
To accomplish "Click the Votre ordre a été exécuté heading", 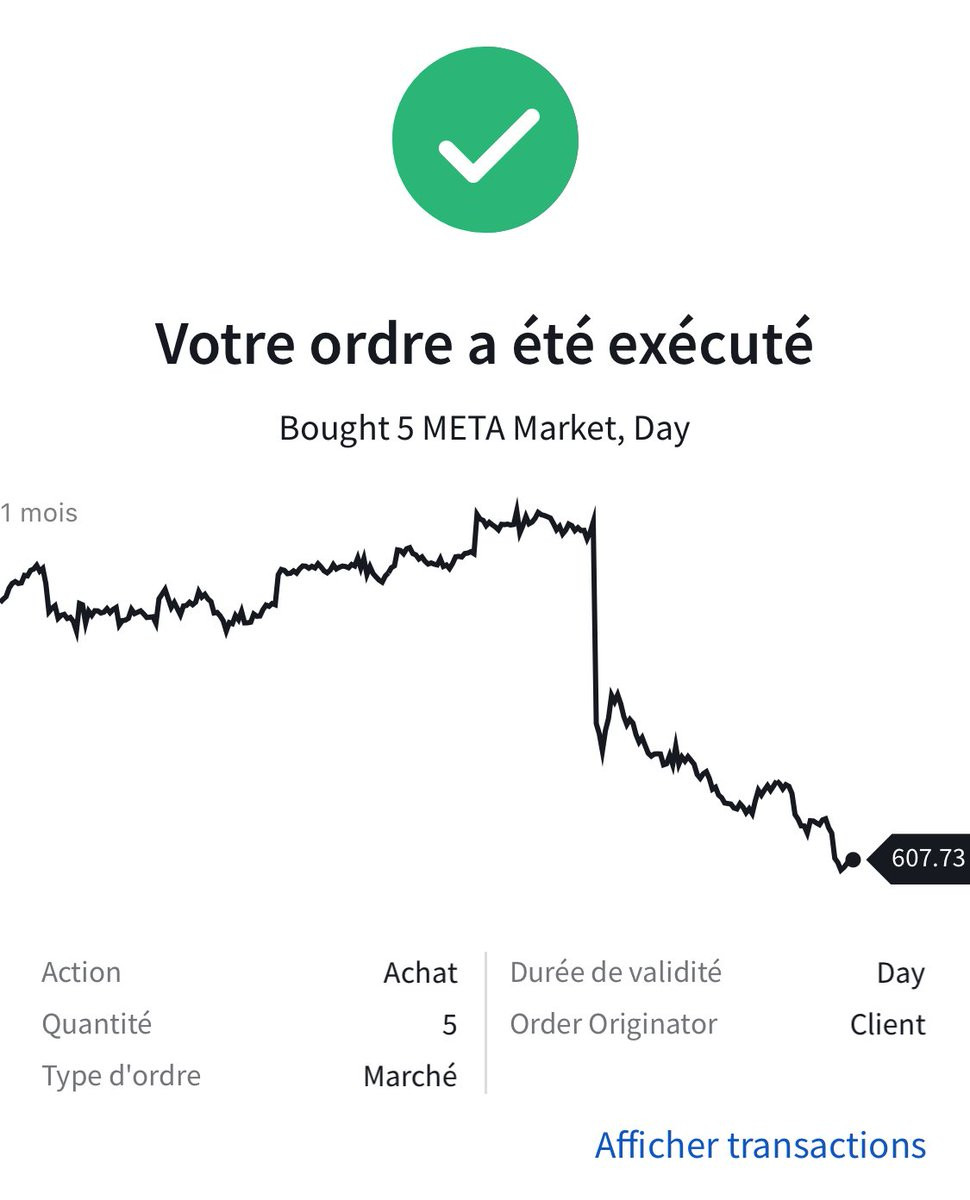I will click(x=485, y=343).
